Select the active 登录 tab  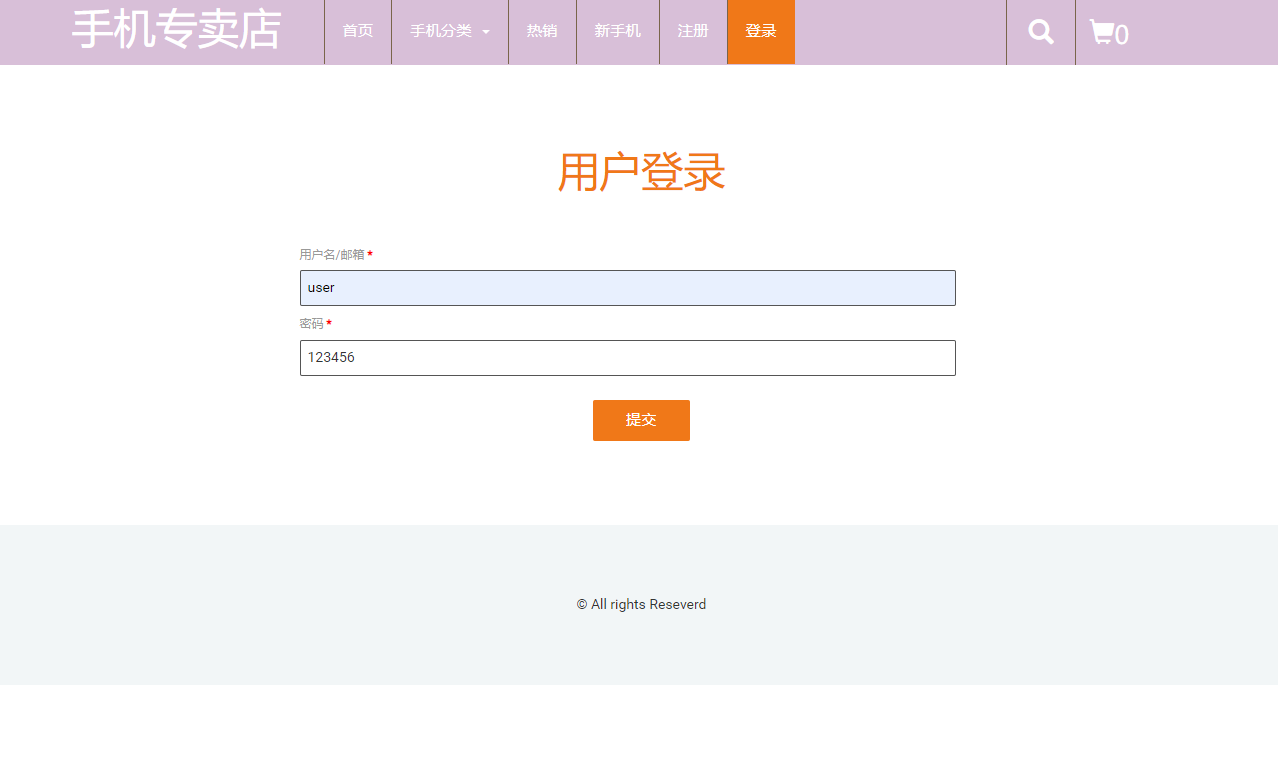[x=760, y=31]
